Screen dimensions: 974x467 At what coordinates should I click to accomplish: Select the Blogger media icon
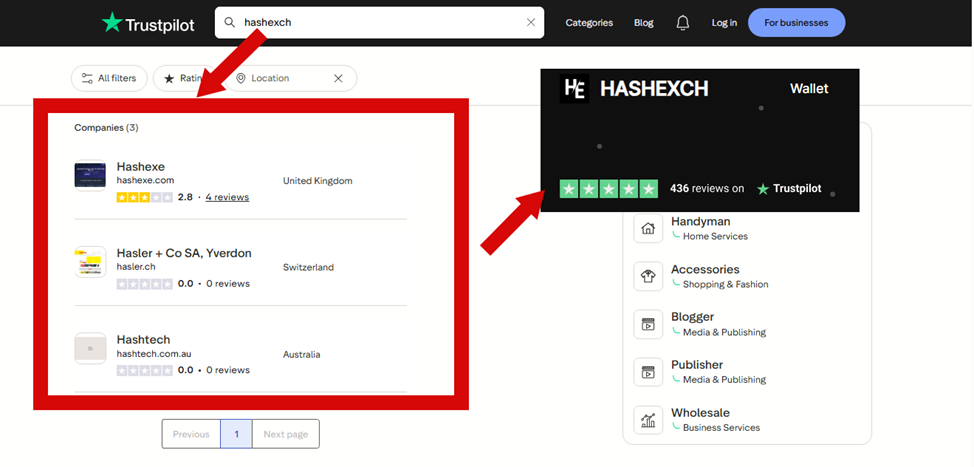pyautogui.click(x=648, y=324)
